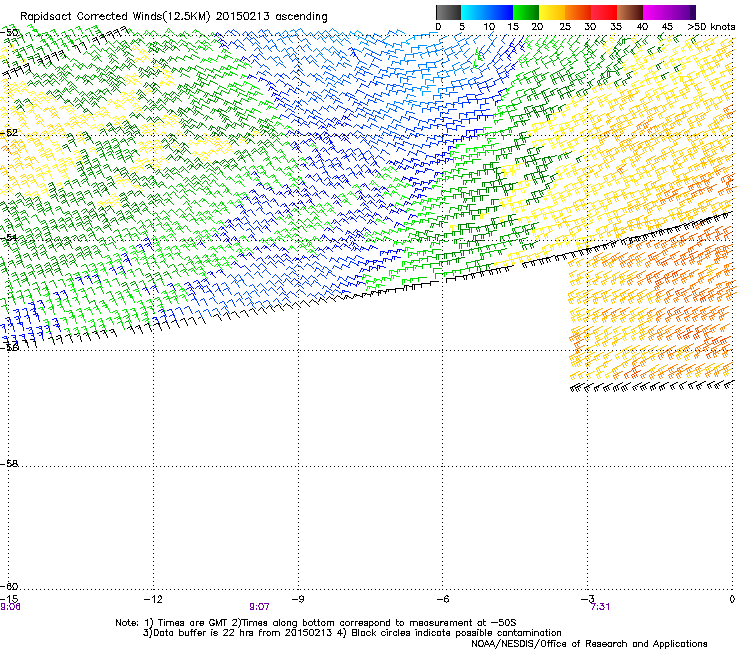Click the blue 10-15 knots legend swatch
740x650 pixels.
coord(500,12)
